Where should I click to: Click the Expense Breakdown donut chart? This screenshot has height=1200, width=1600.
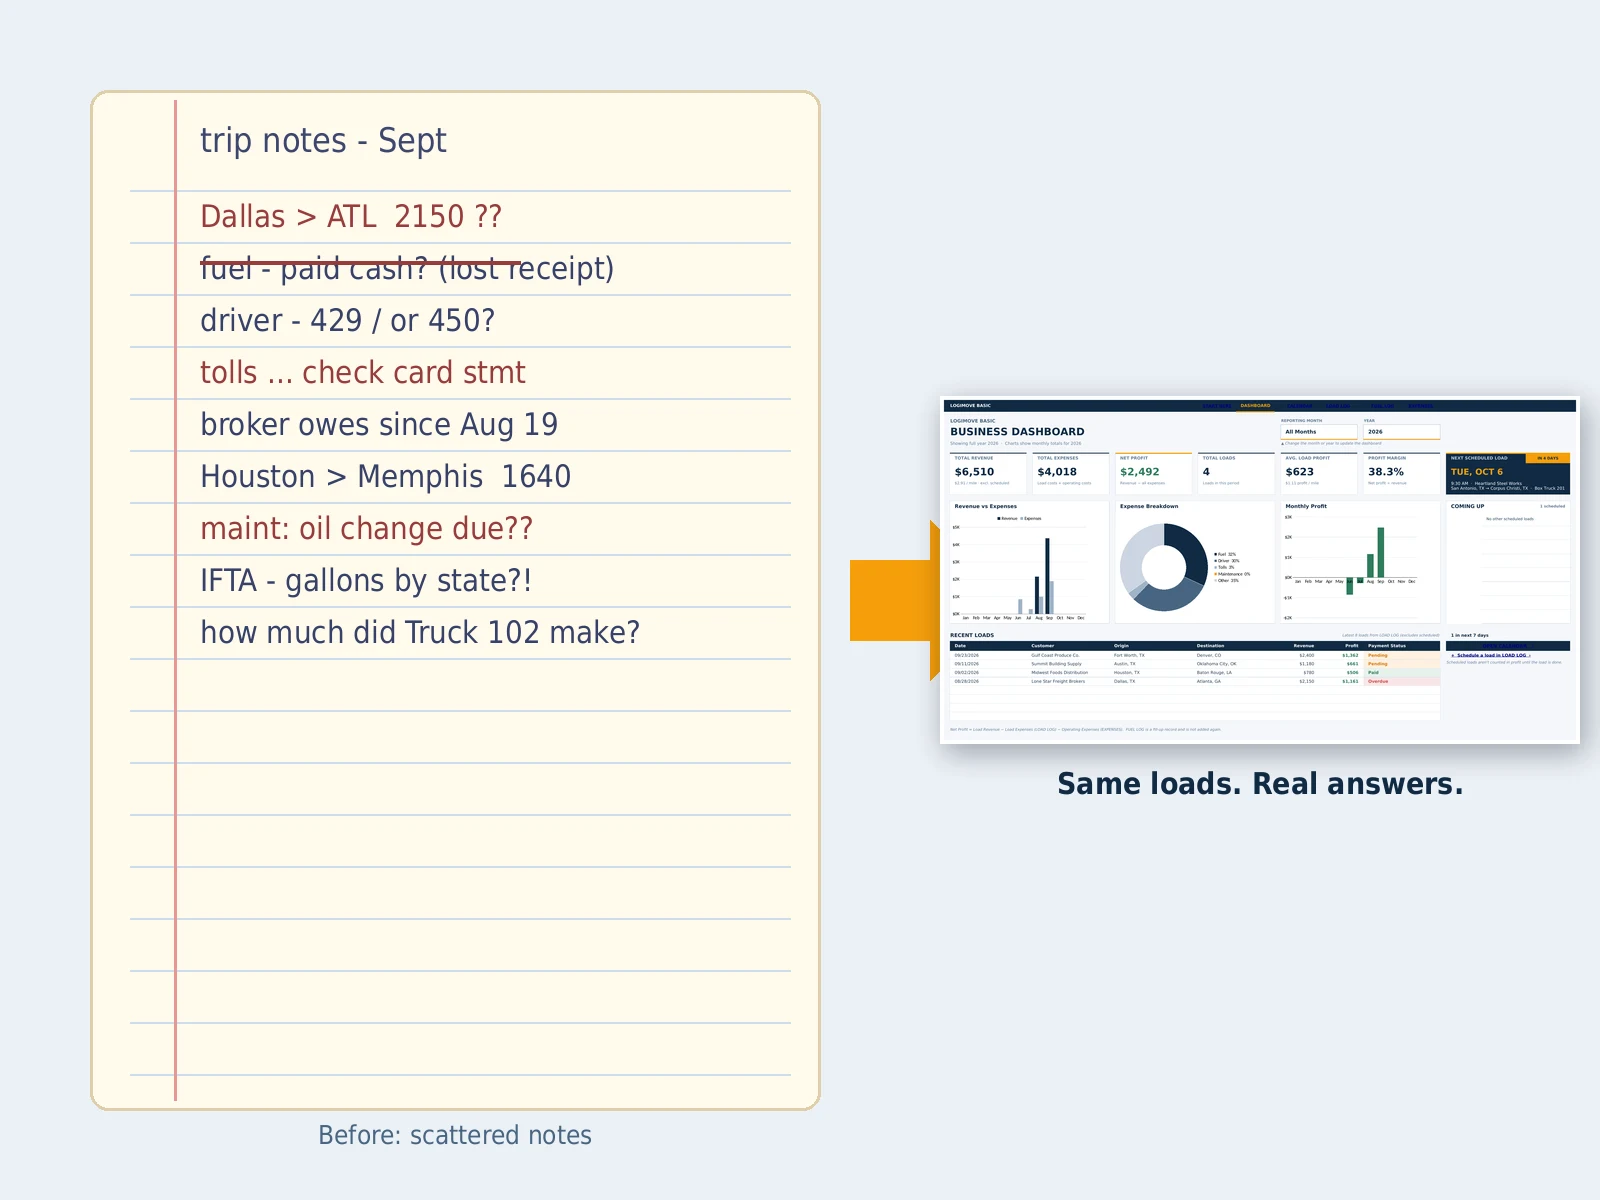pos(1164,567)
